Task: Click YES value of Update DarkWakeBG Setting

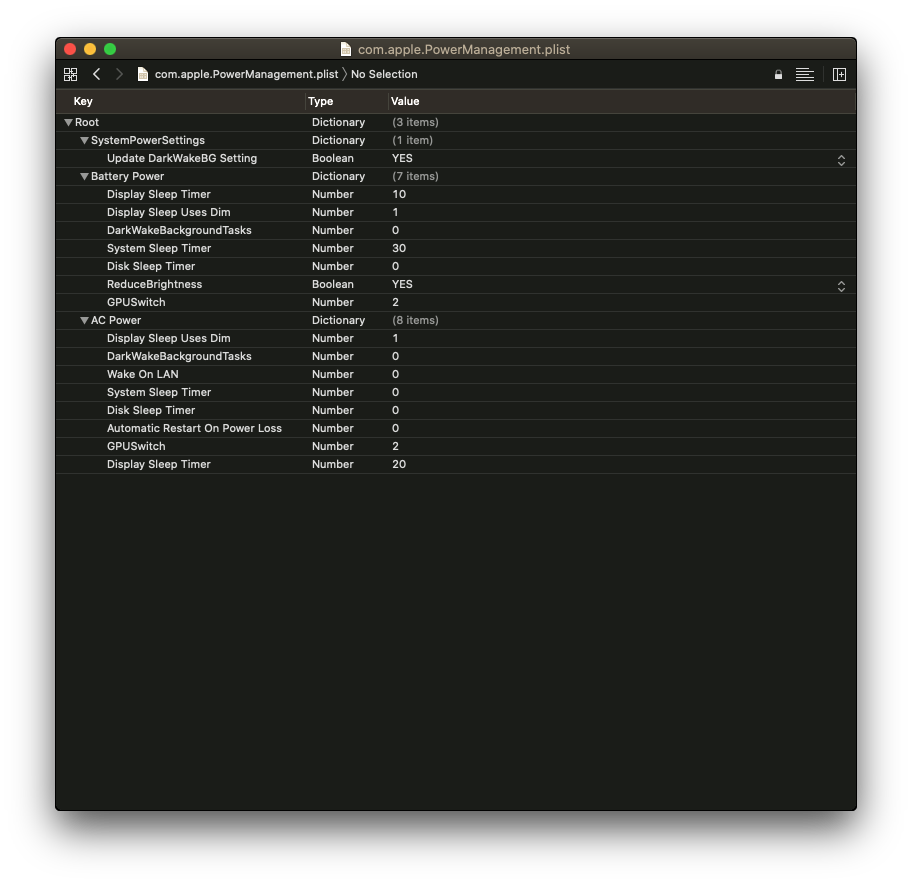Action: pyautogui.click(x=402, y=158)
